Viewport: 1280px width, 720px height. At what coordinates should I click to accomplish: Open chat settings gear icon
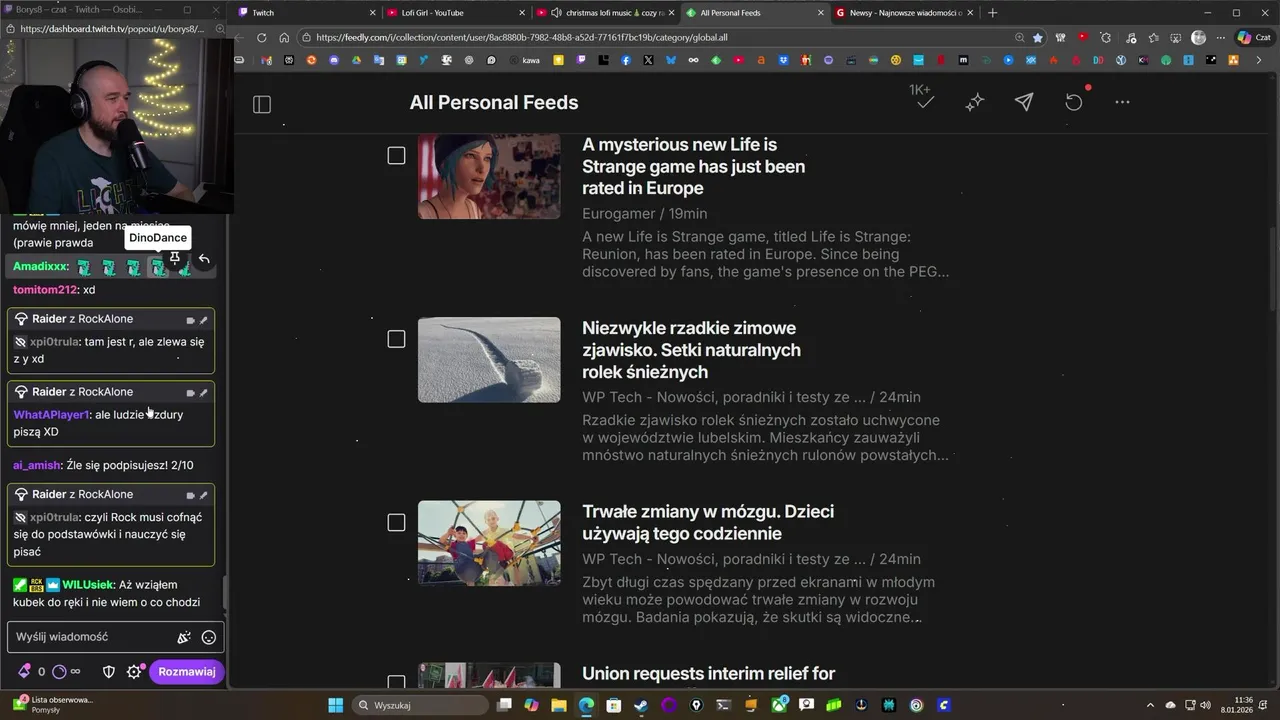pos(134,672)
